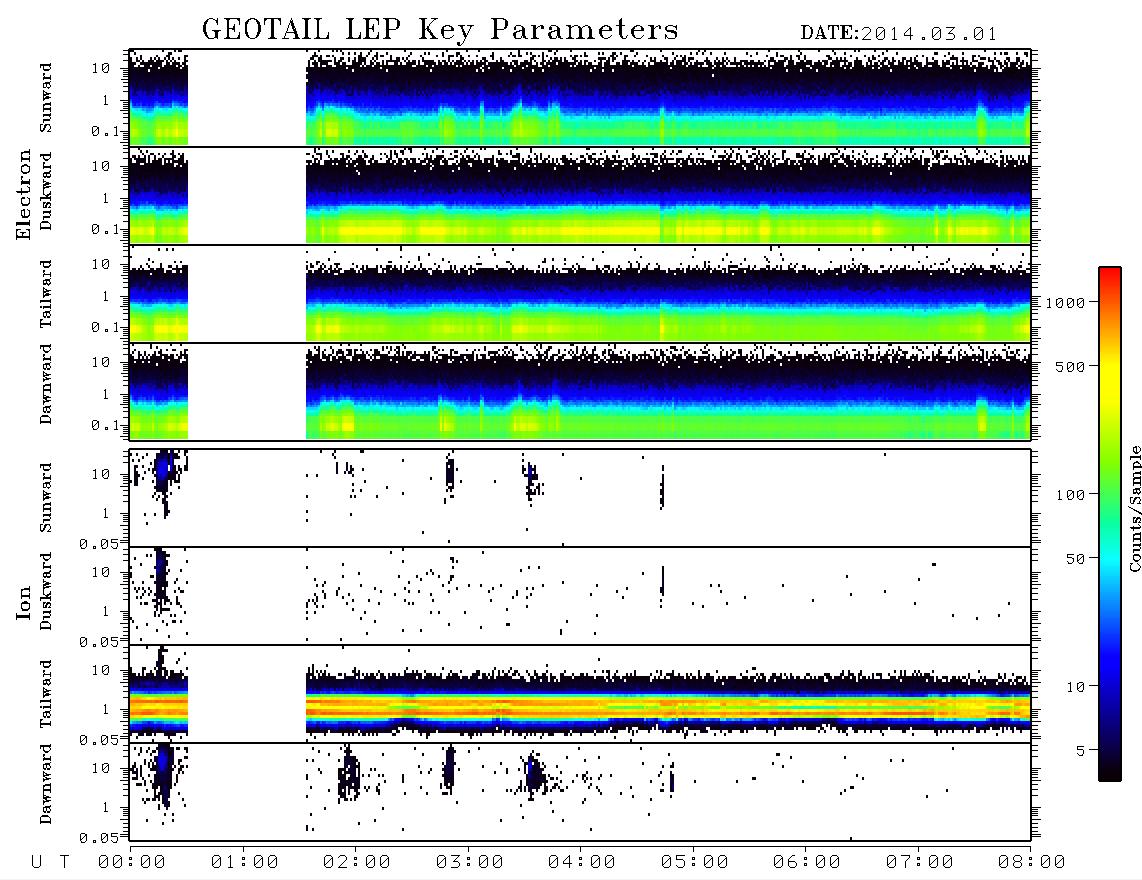Click the '500' color bar tick value

1070,366
